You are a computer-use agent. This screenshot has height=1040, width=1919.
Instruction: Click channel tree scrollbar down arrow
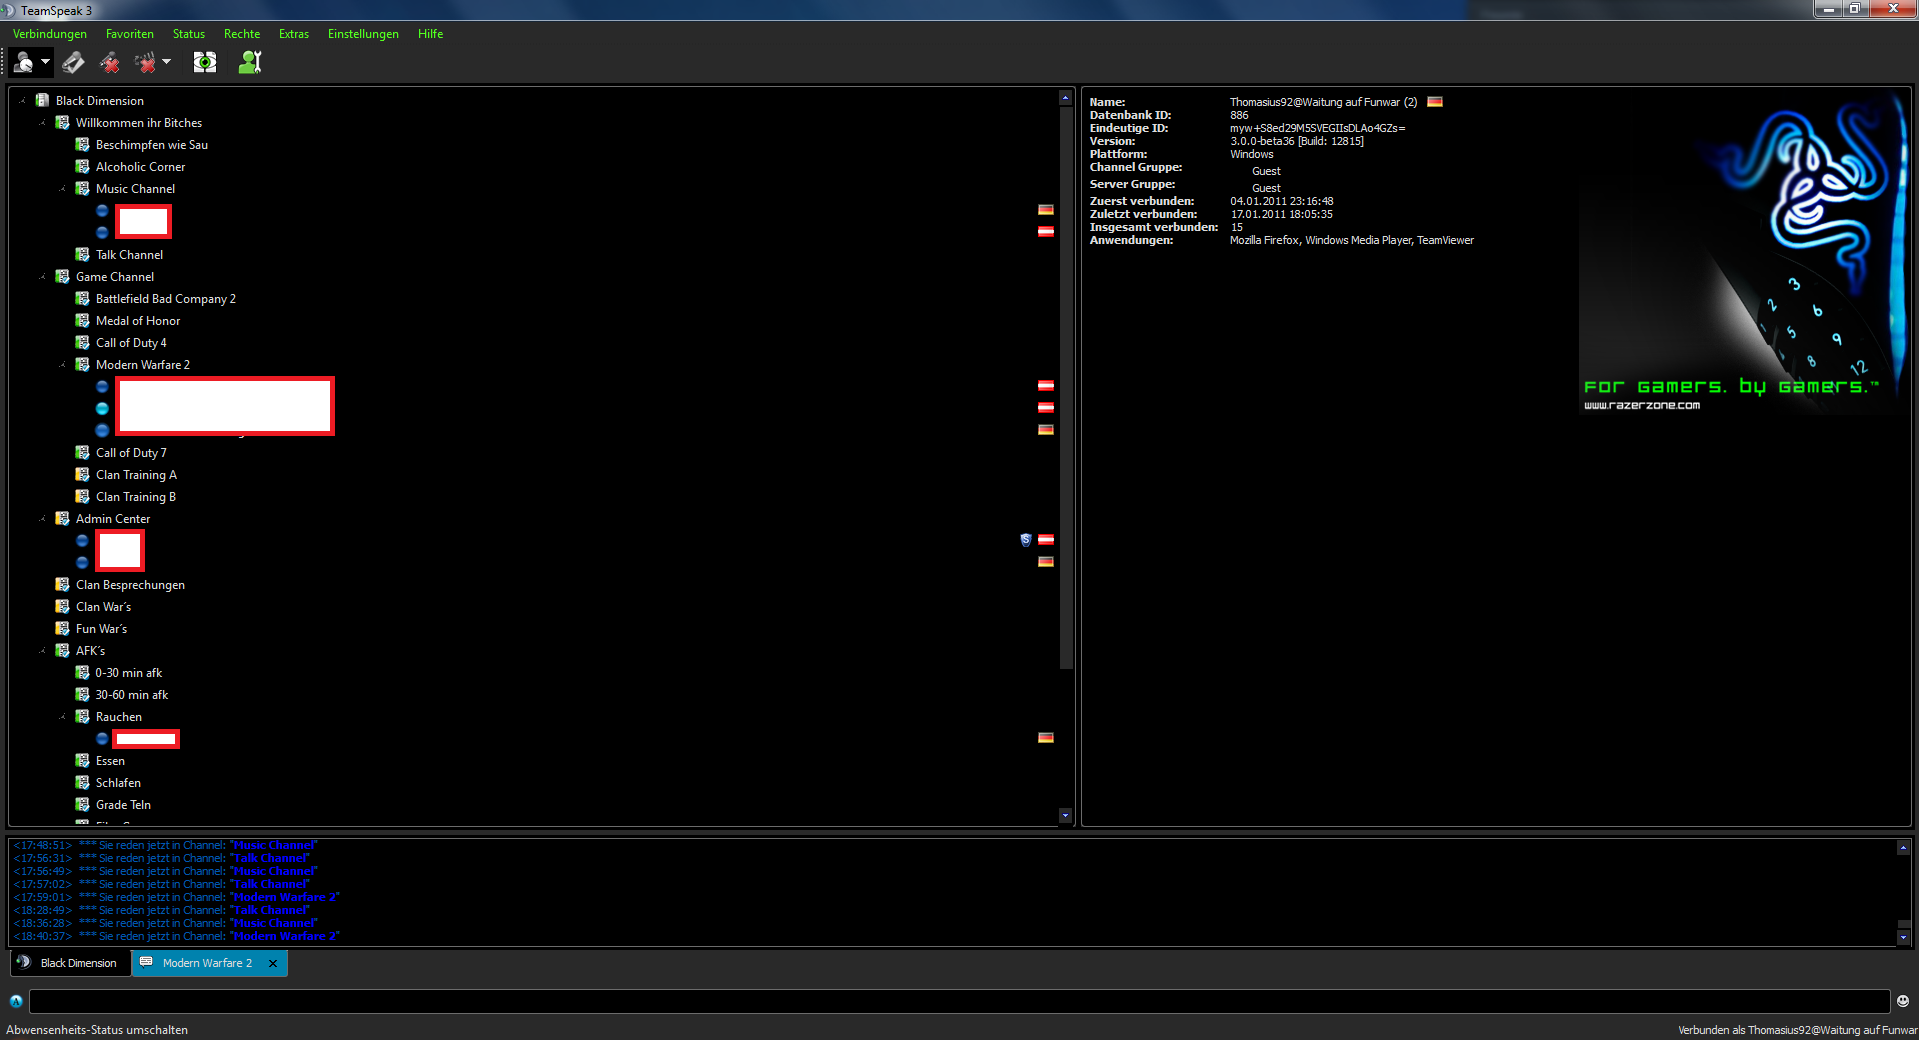[1065, 815]
